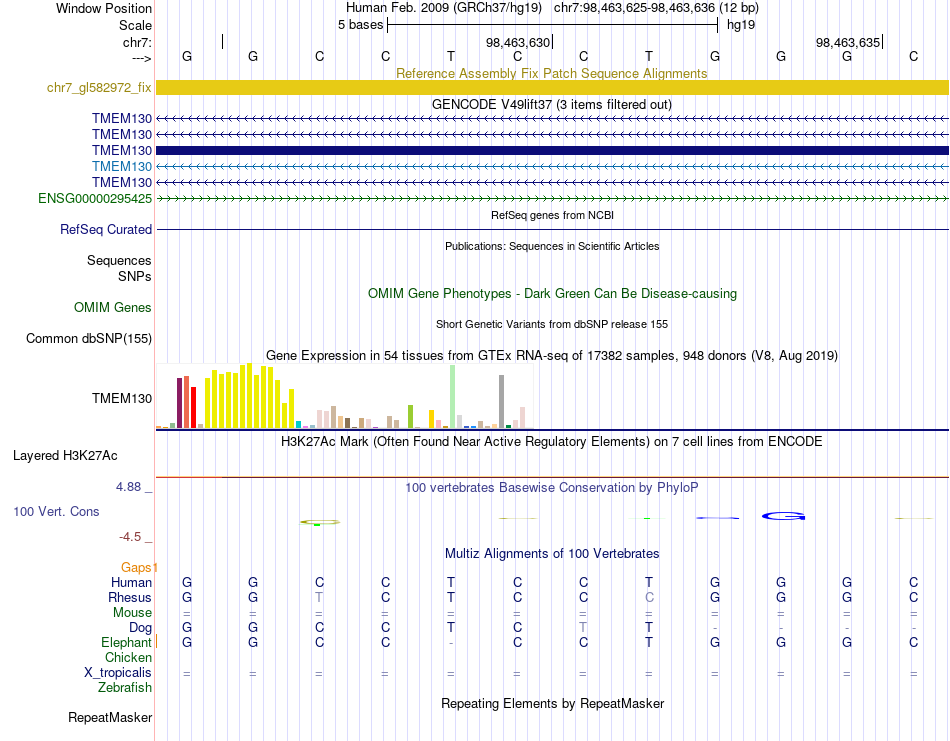950x741 pixels.
Task: Click the chr7:98,463,625-98,463,636 coordinates text
Action: coord(656,8)
